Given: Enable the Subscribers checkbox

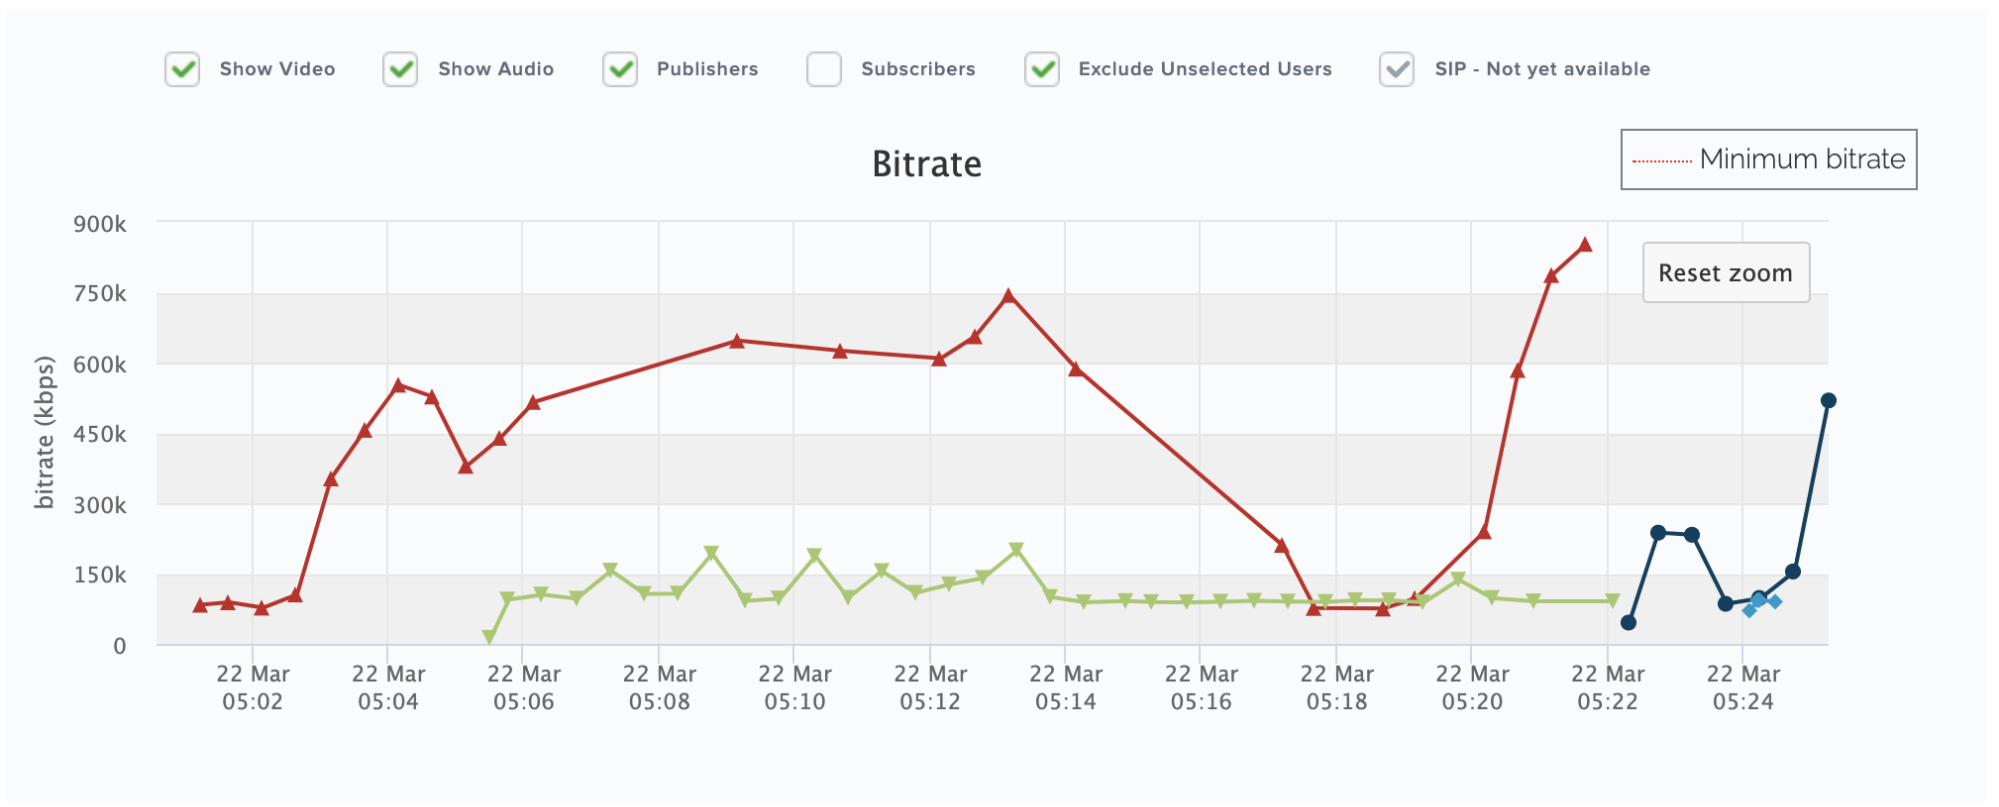Looking at the screenshot, I should tap(824, 70).
